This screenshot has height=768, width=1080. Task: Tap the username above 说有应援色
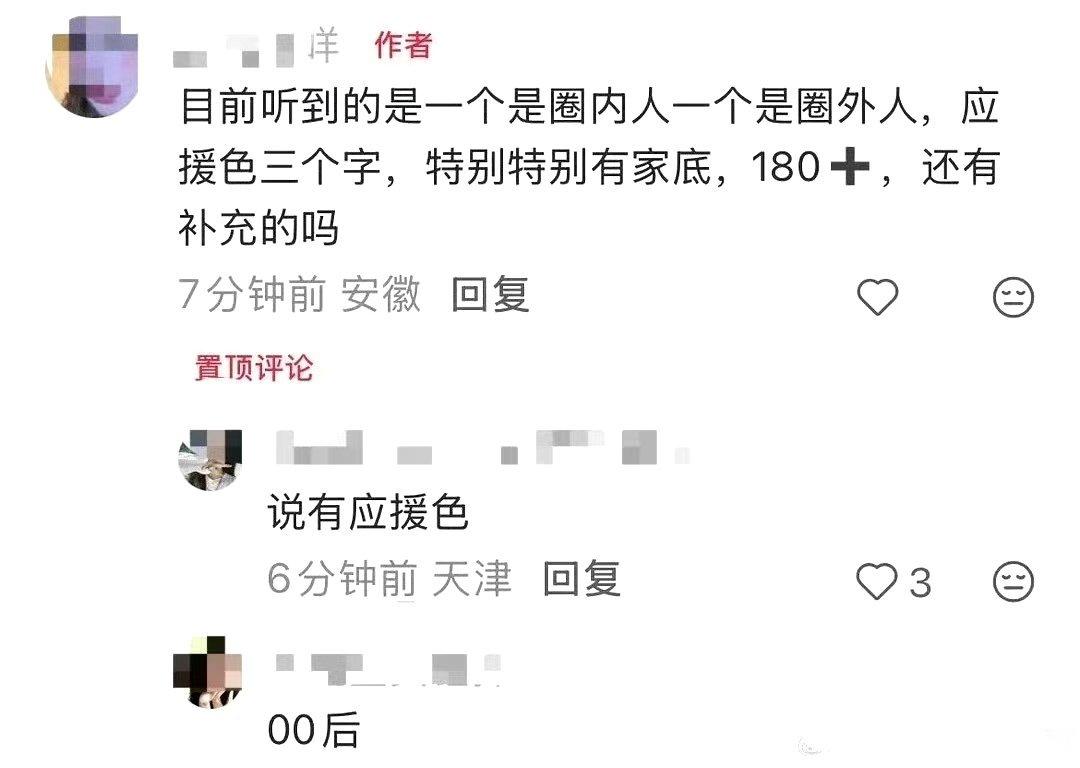(x=482, y=448)
